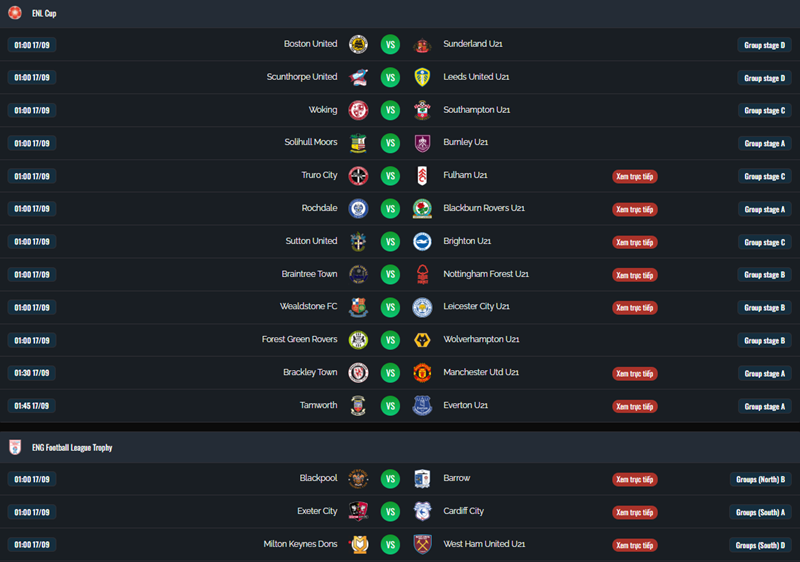The image size is (800, 562).
Task: Click the Leeds United U21 crest
Action: point(422,77)
